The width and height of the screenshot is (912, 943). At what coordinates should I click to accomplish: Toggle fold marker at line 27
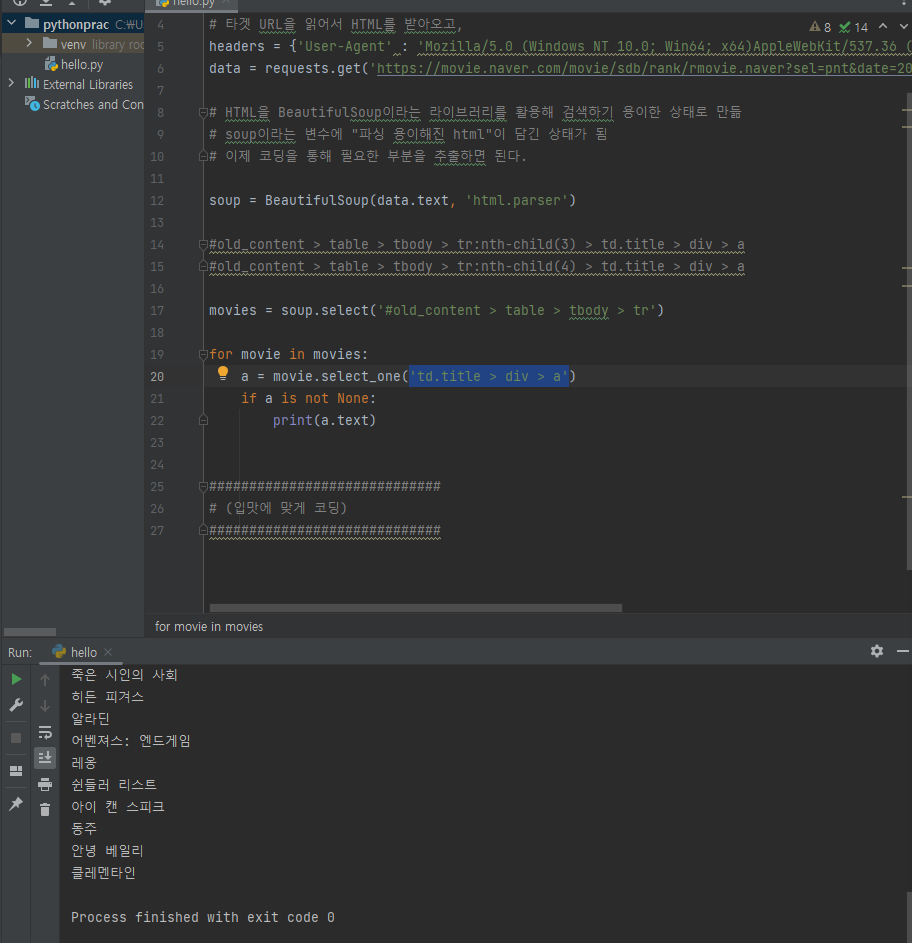(203, 530)
